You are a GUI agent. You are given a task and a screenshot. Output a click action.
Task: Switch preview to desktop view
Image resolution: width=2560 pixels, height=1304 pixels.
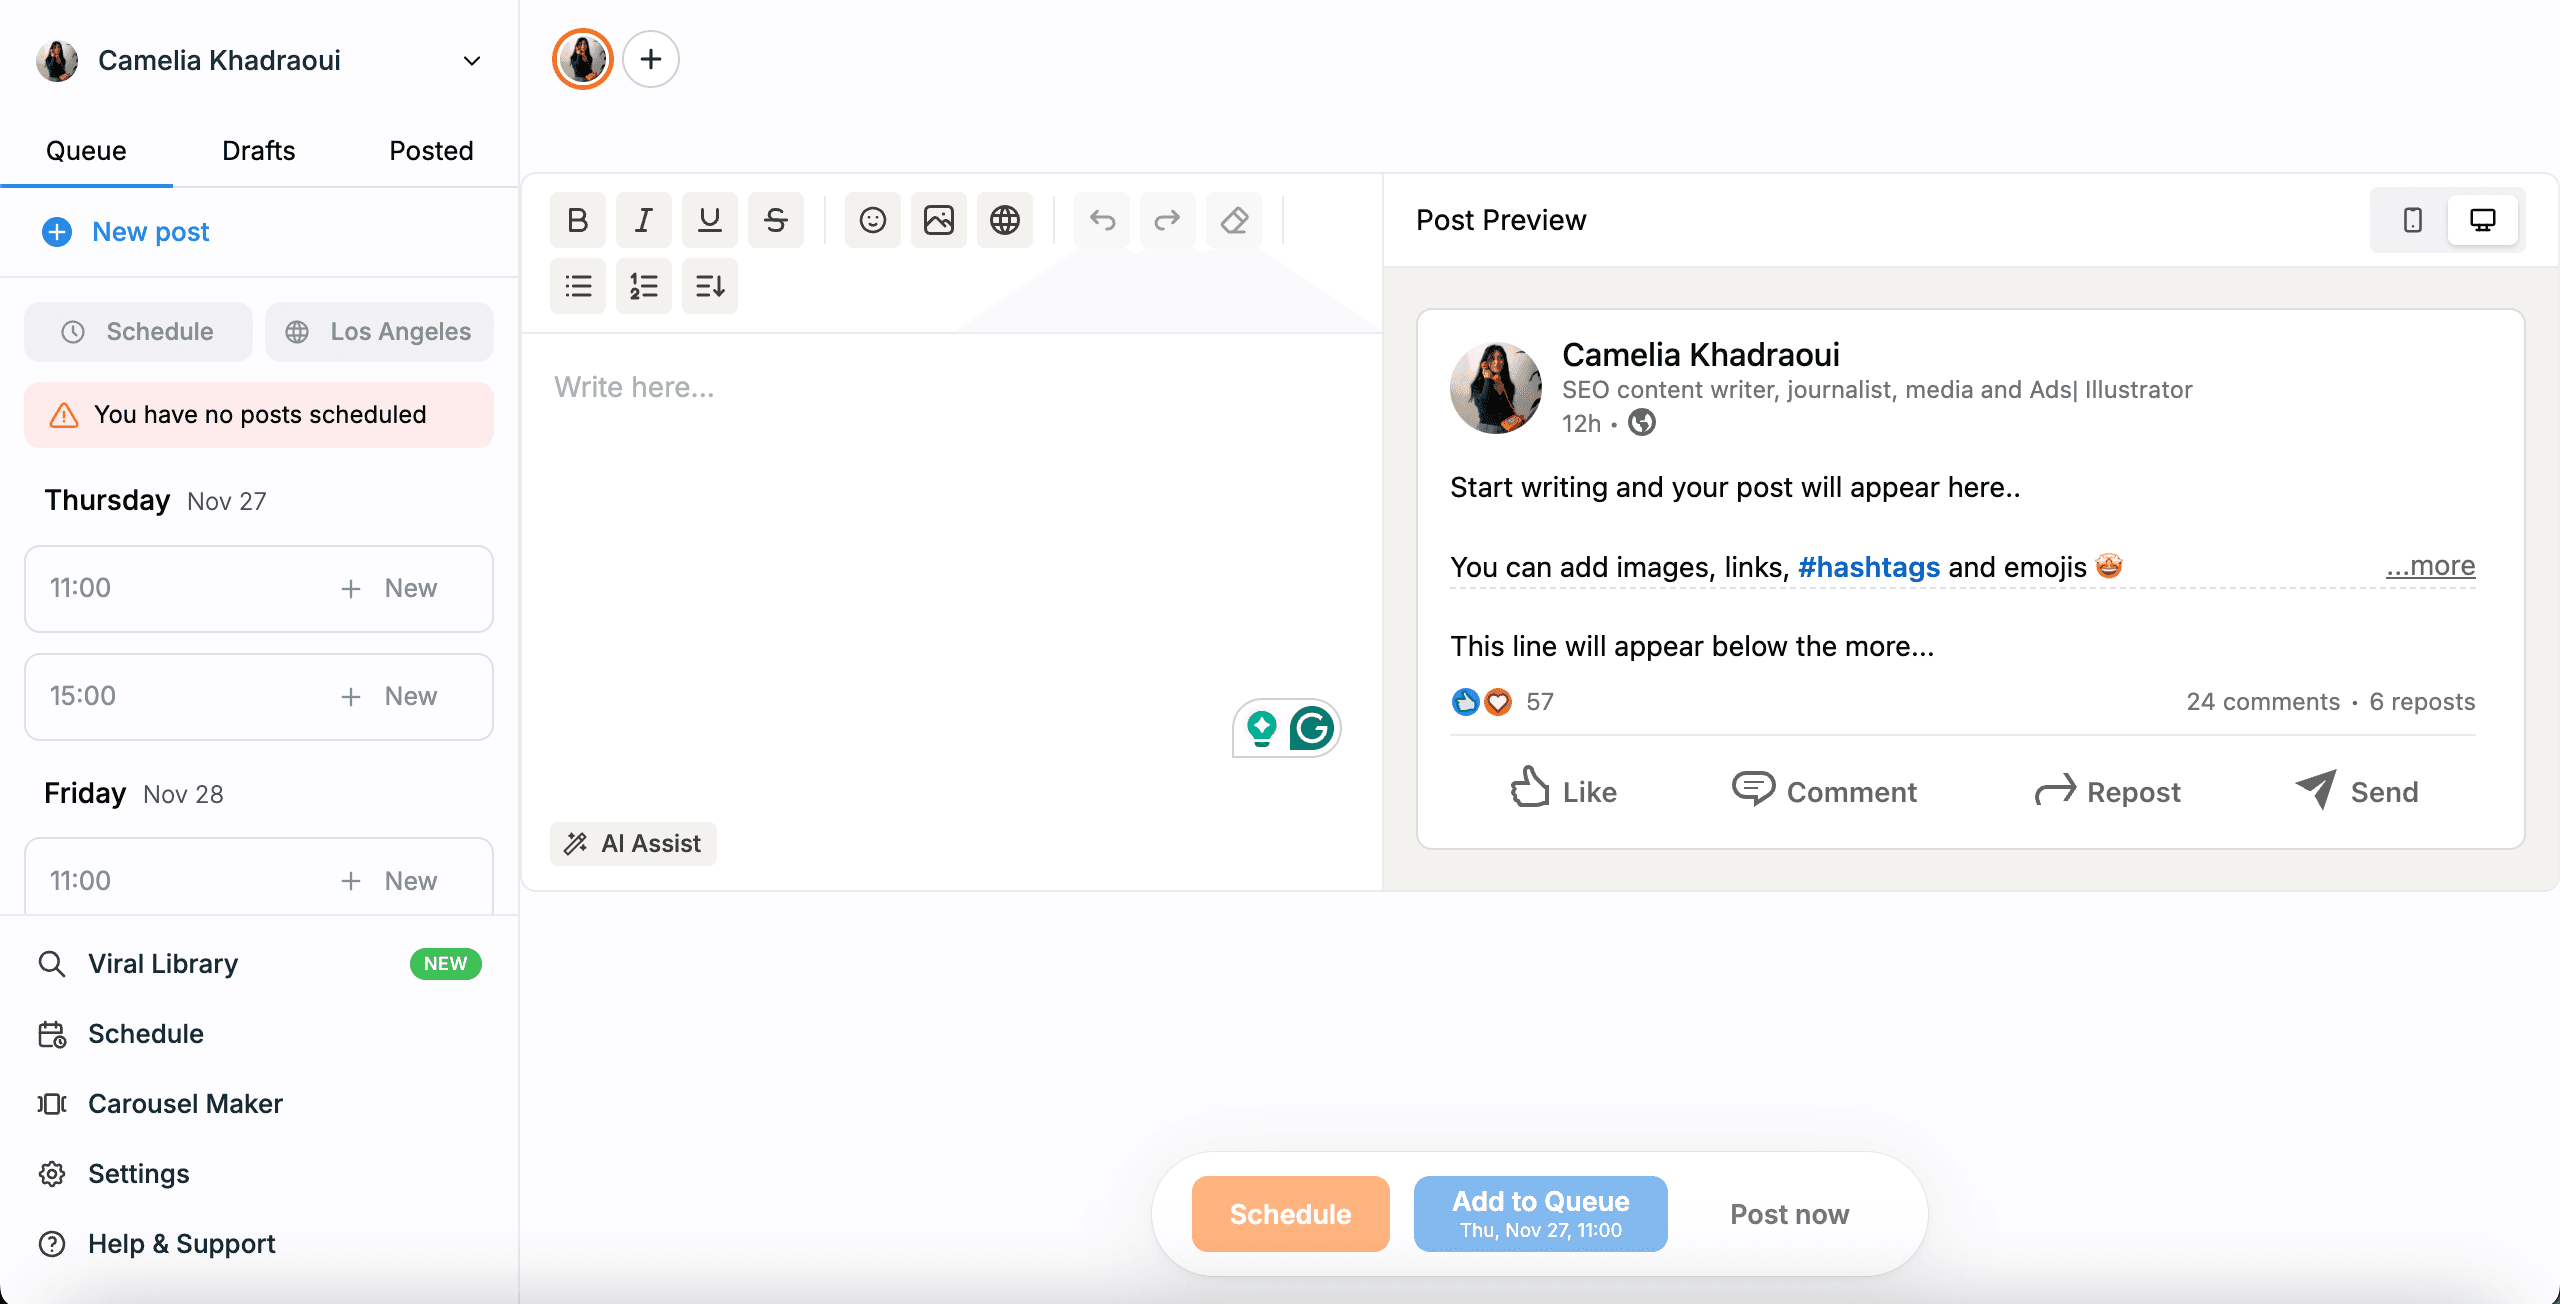(2482, 220)
